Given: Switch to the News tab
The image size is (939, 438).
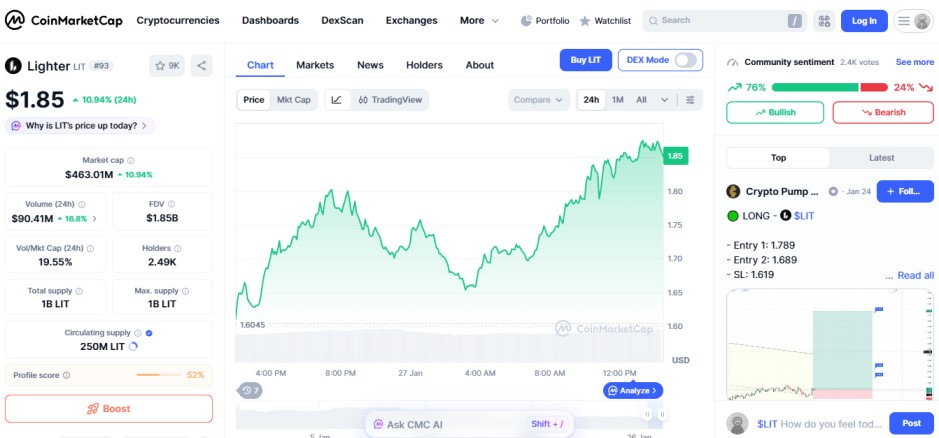Looking at the screenshot, I should (x=370, y=65).
